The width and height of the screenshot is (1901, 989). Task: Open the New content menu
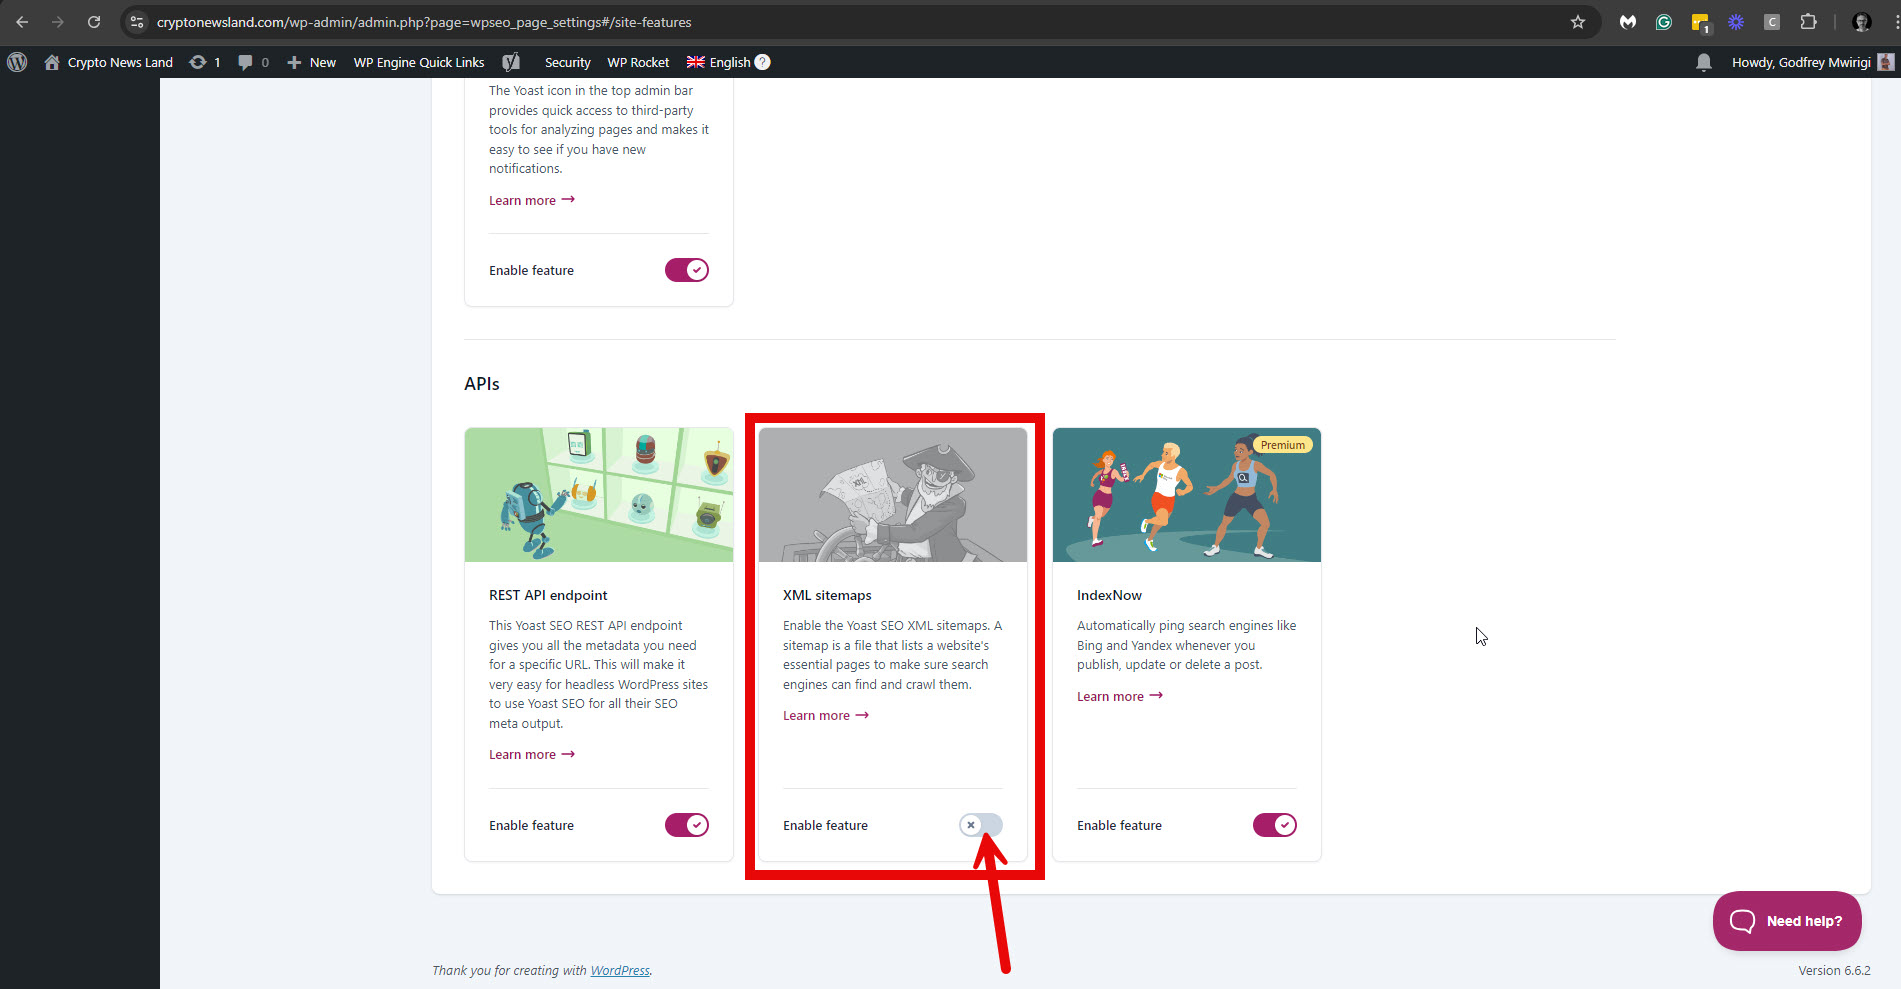(311, 62)
